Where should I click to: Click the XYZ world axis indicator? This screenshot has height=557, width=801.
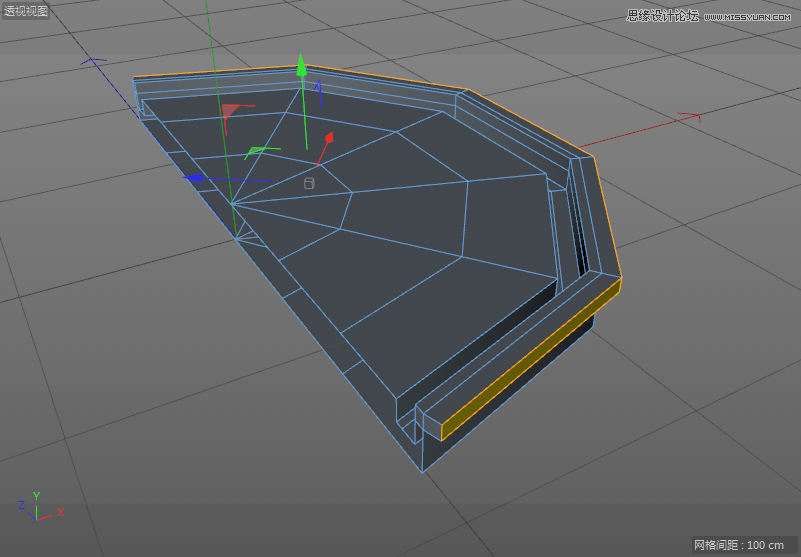[x=39, y=507]
